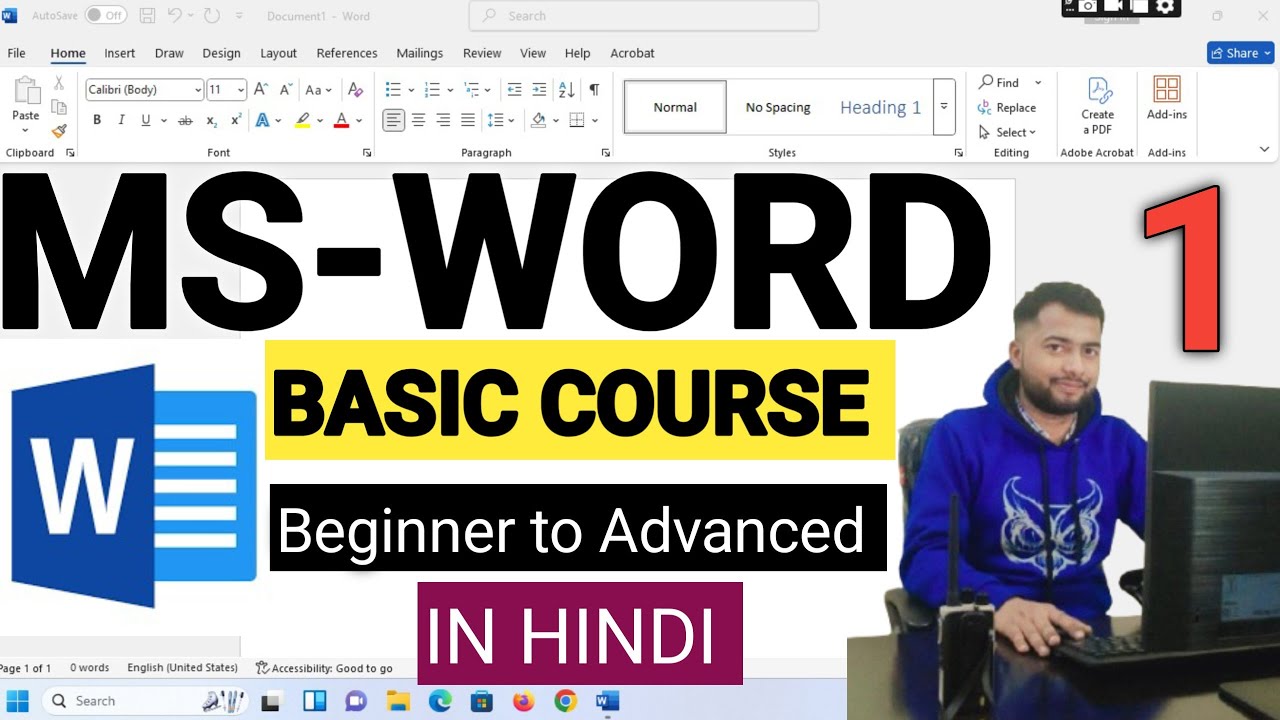Click the Center alignment icon
This screenshot has height=720, width=1280.
pos(419,120)
